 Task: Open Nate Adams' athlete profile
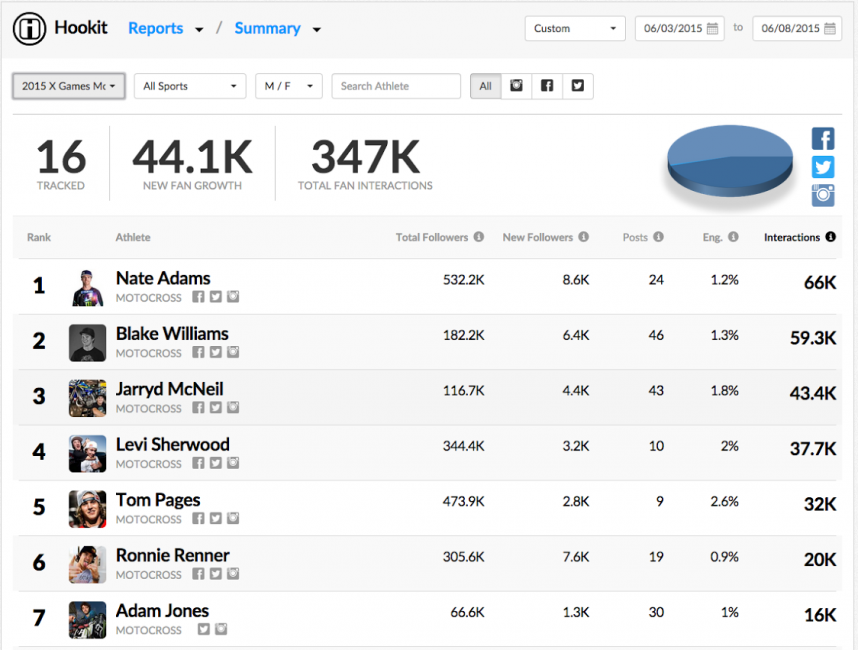click(x=163, y=278)
